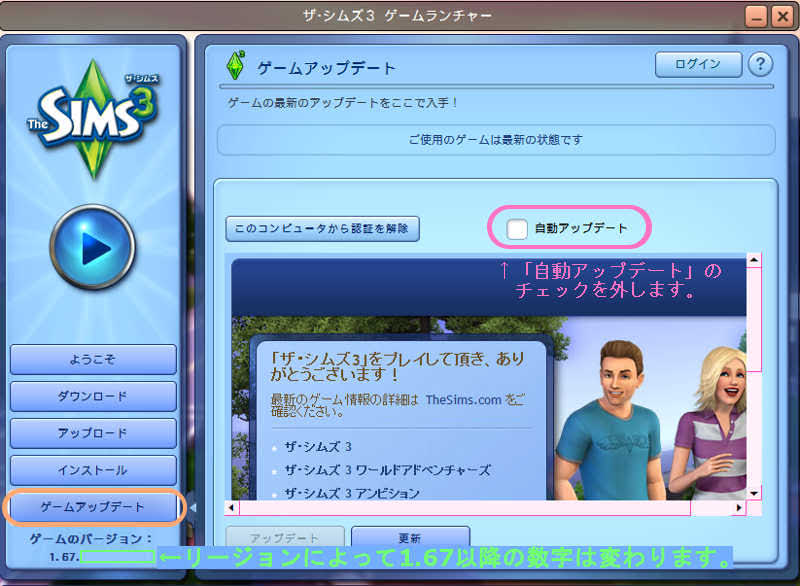Click ザ・シムズ 3 アンビション list item
800x586 pixels.
pyautogui.click(x=352, y=493)
